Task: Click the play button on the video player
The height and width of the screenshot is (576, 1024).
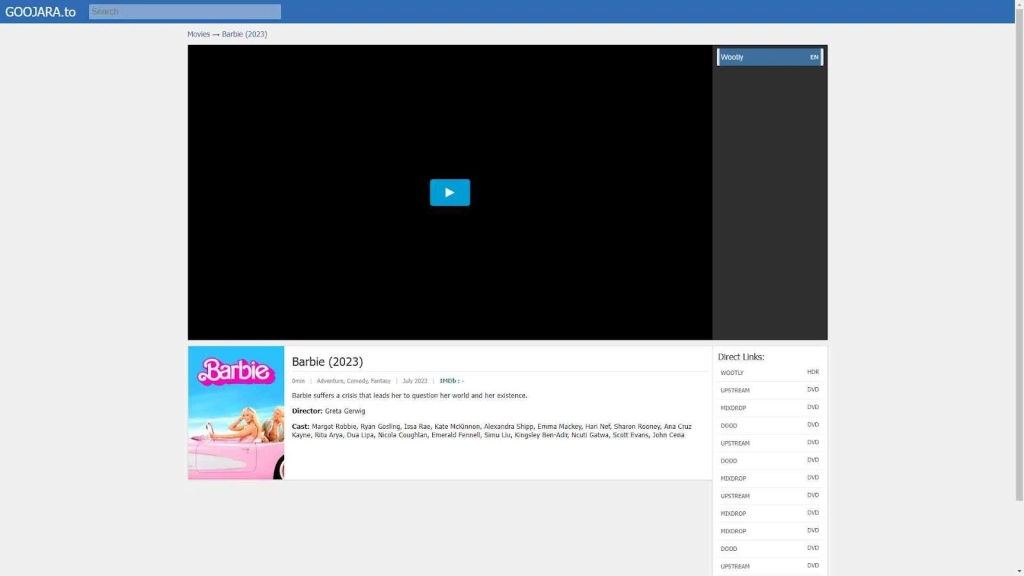Action: tap(450, 192)
